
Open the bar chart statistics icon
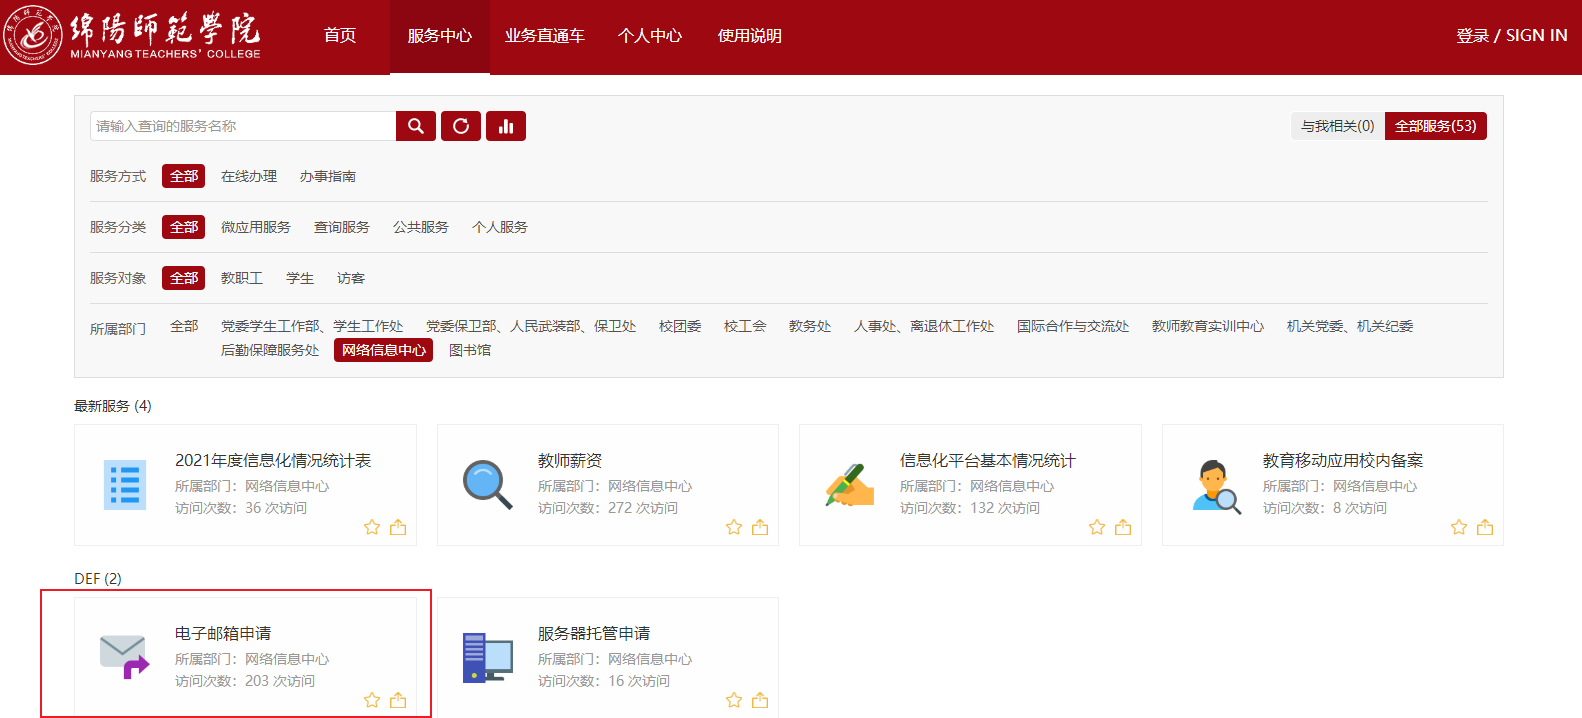coord(506,126)
